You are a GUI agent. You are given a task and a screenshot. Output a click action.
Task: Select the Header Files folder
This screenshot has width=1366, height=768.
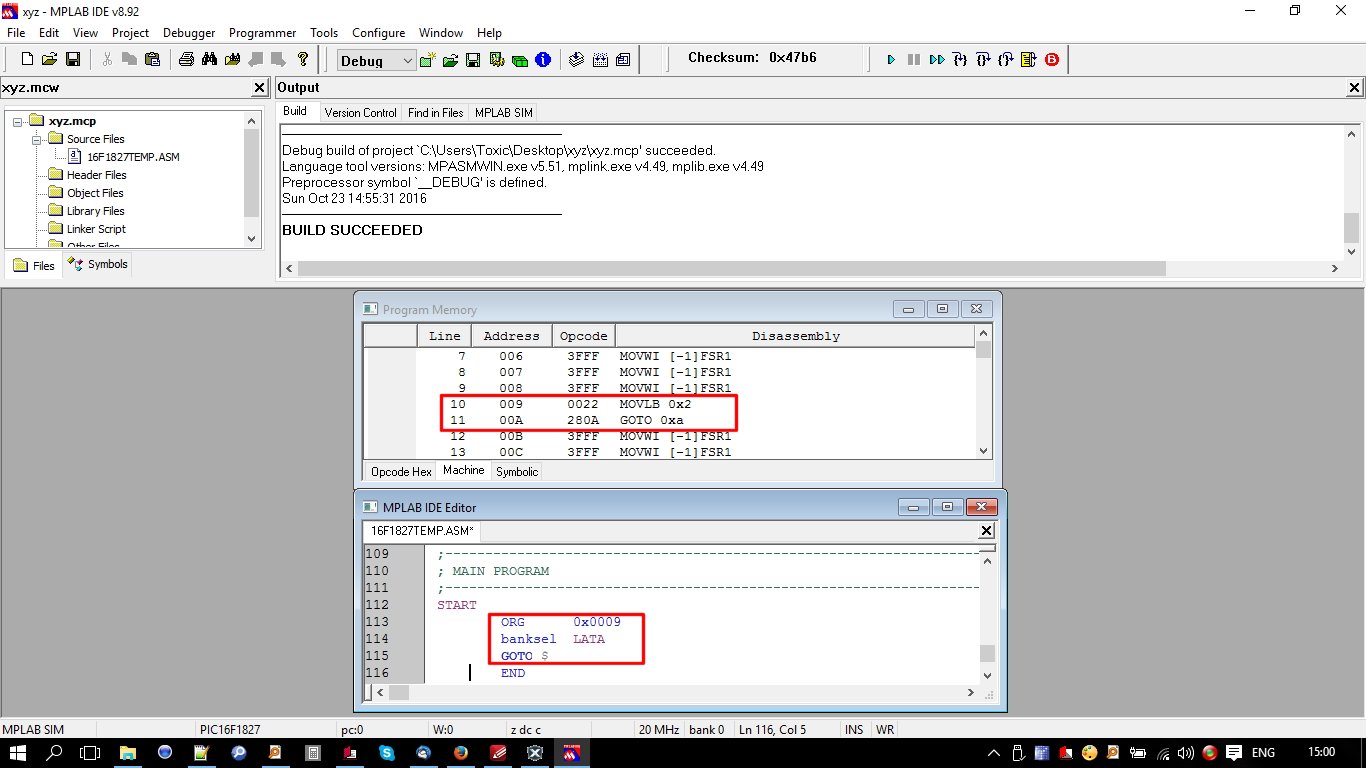[x=96, y=175]
